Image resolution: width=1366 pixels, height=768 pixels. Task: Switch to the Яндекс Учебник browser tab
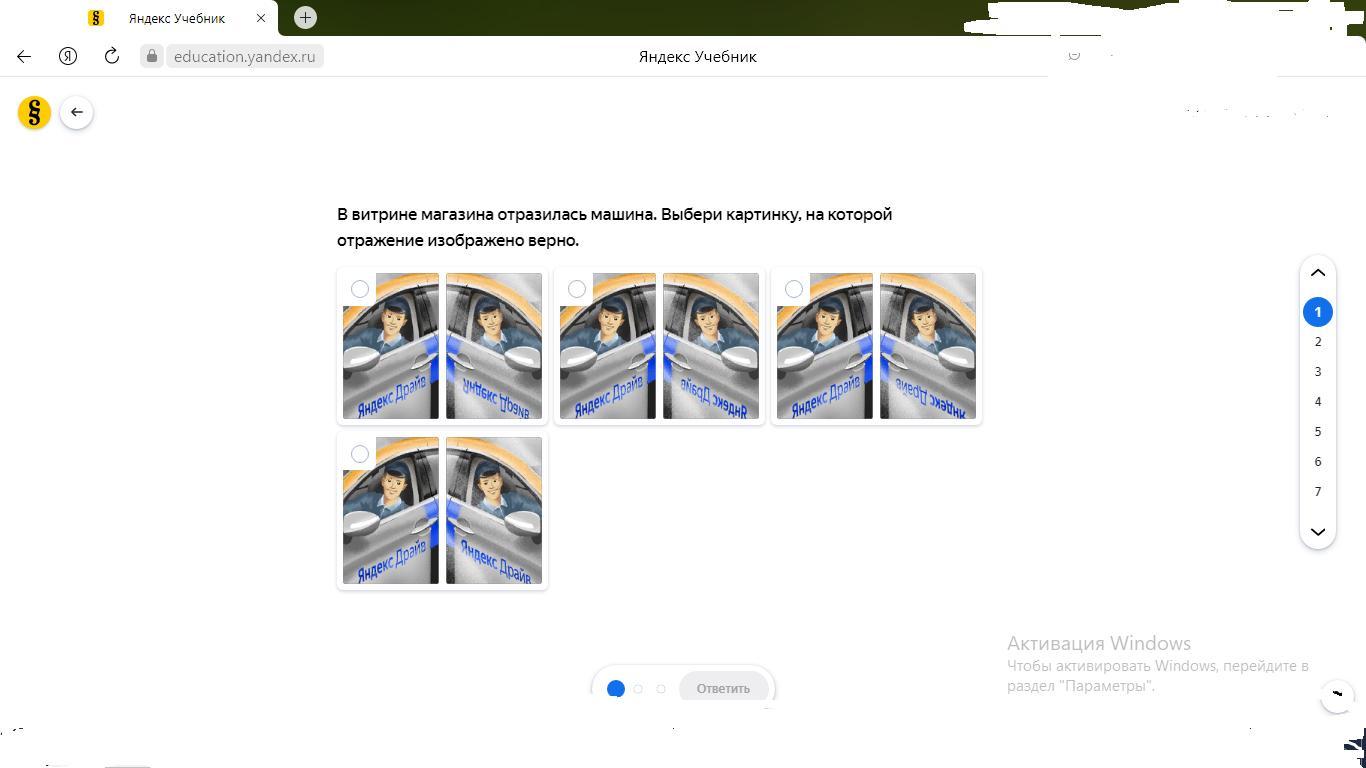176,18
